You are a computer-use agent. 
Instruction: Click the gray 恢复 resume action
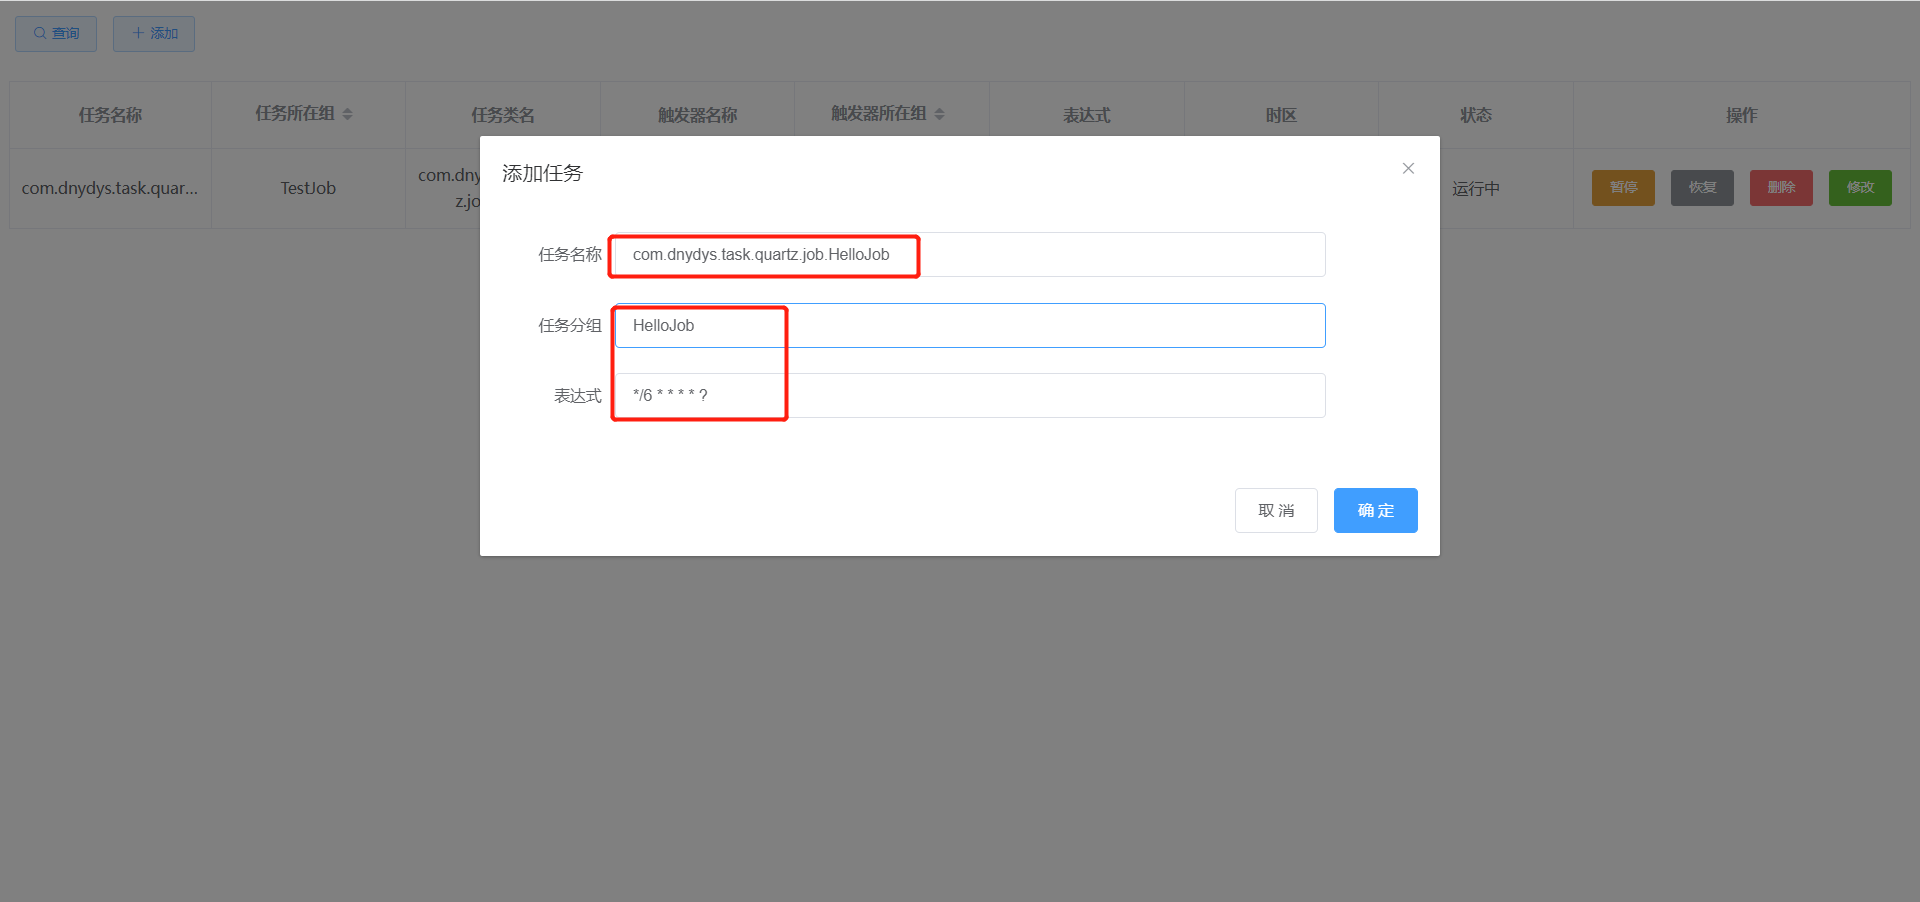[1701, 187]
